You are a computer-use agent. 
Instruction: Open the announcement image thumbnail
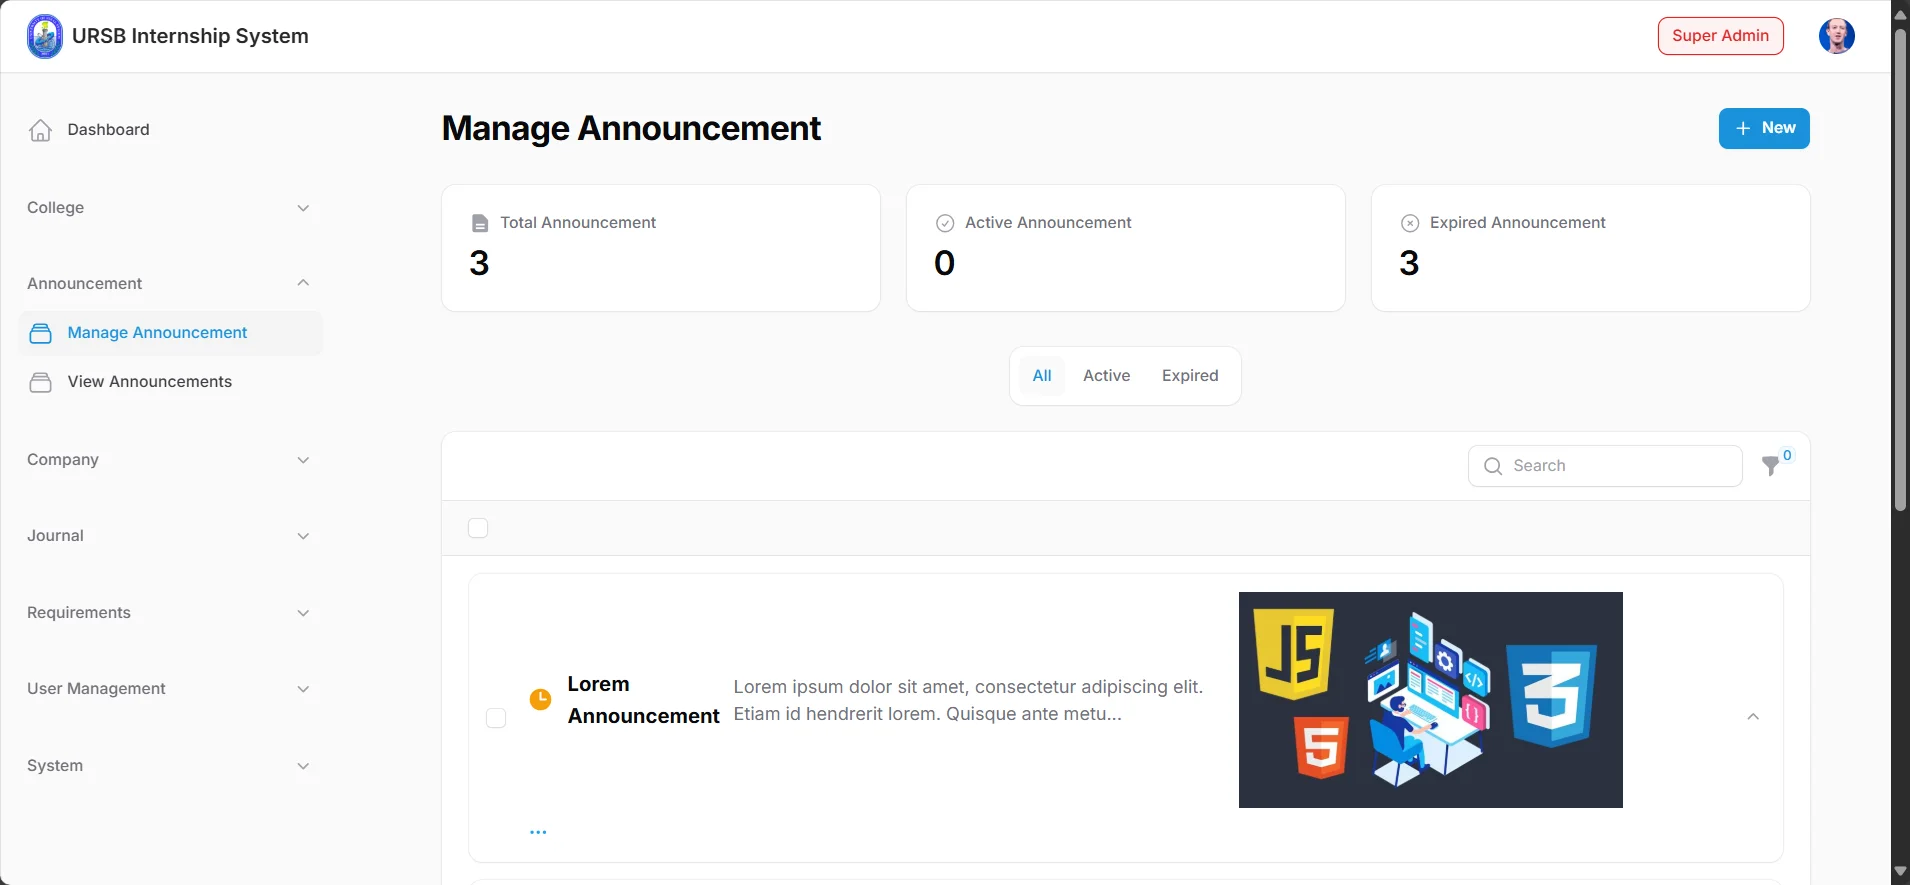click(x=1430, y=700)
